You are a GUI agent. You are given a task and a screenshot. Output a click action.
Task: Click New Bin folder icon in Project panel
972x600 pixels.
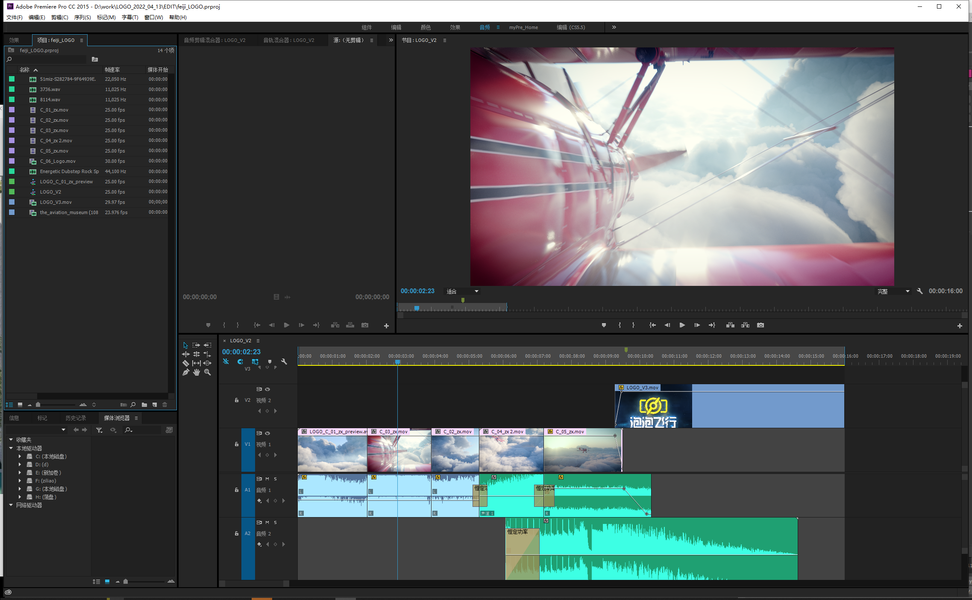pyautogui.click(x=144, y=405)
